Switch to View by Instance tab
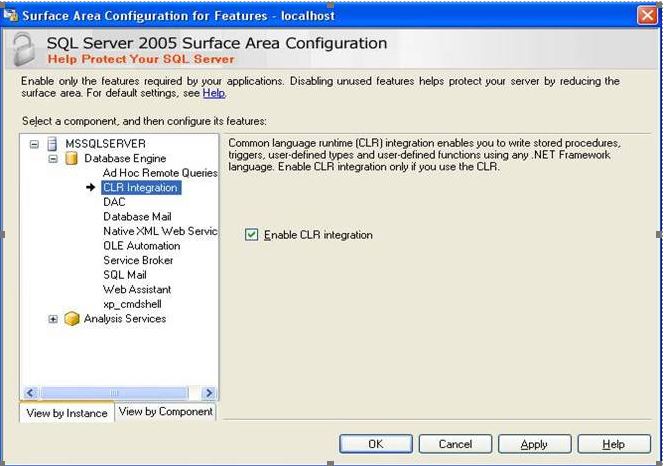The height and width of the screenshot is (466, 664). click(67, 413)
